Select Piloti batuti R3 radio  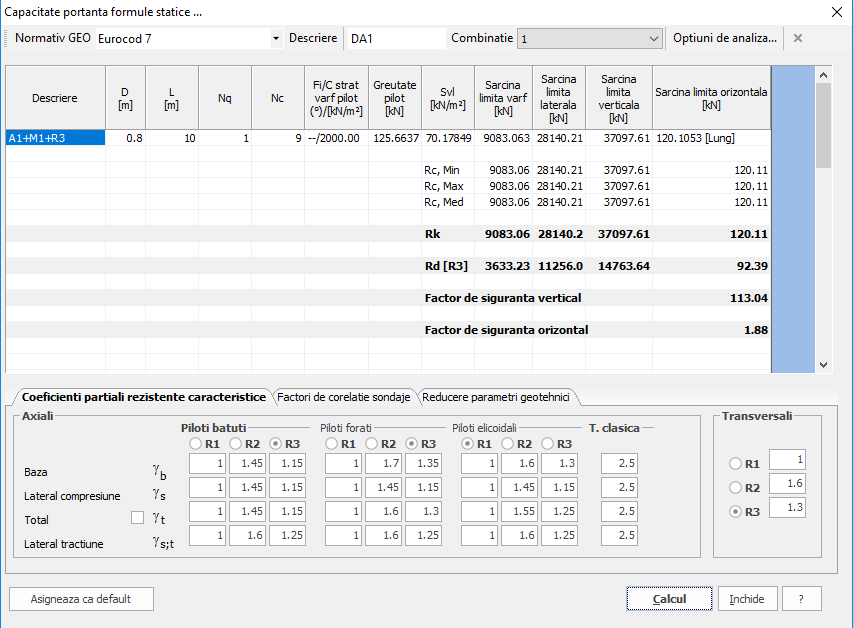point(276,444)
